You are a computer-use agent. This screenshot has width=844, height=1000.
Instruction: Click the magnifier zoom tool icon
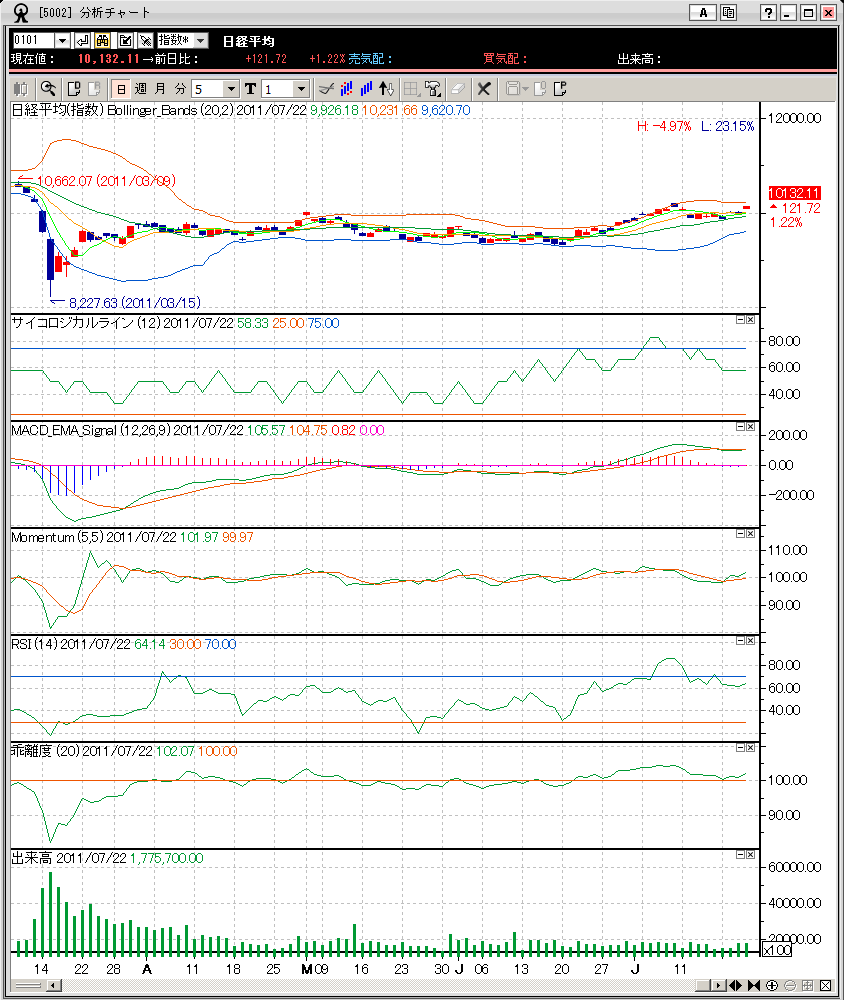pyautogui.click(x=47, y=88)
